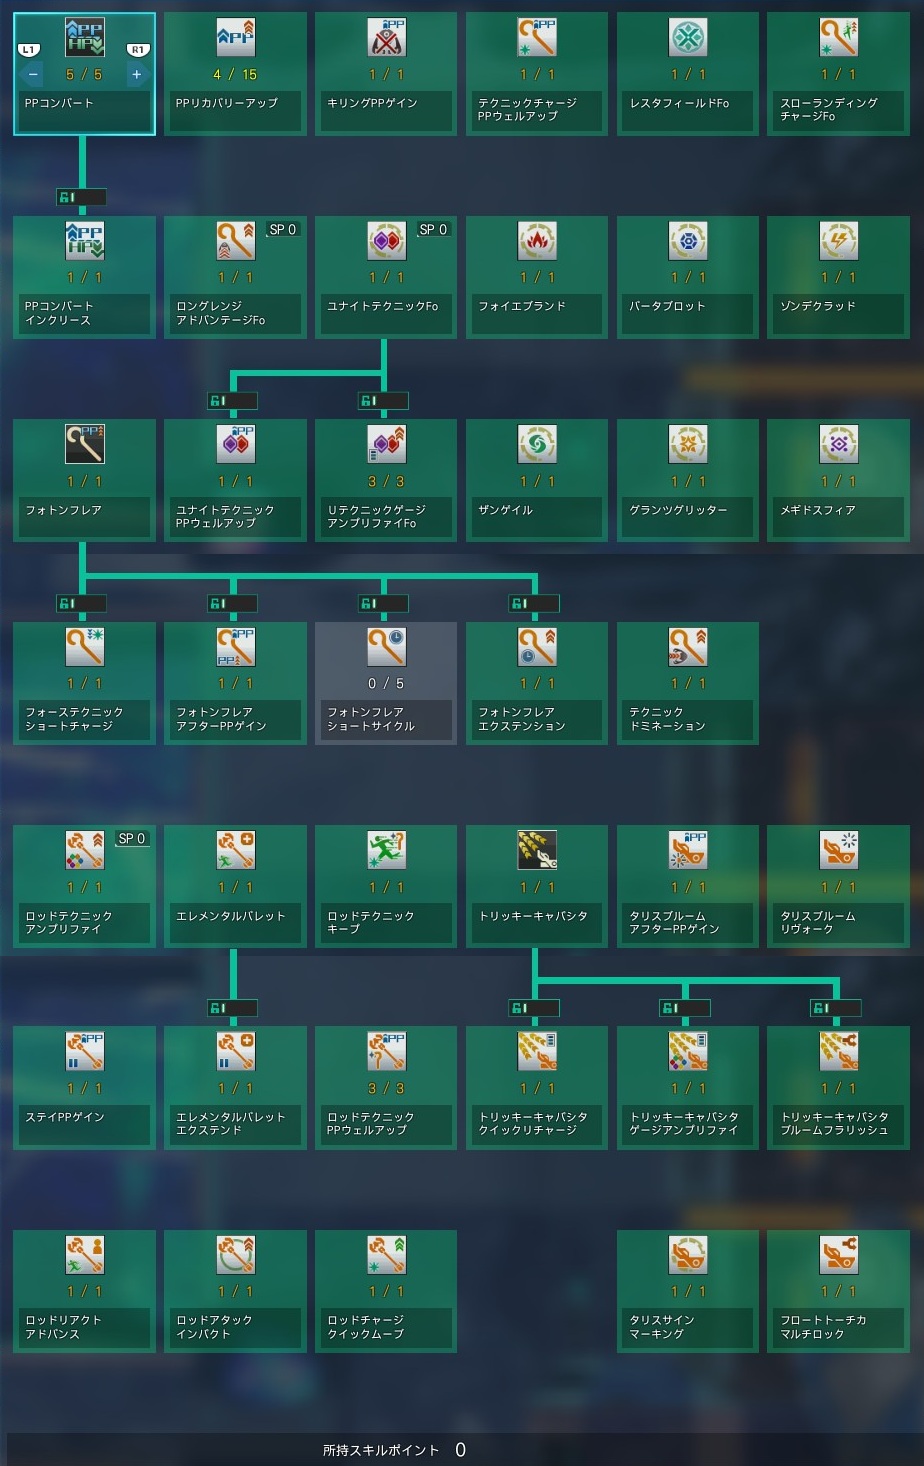This screenshot has width=924, height=1466.
Task: Select the タリスサインマーキング skill tile
Action: (x=688, y=1291)
